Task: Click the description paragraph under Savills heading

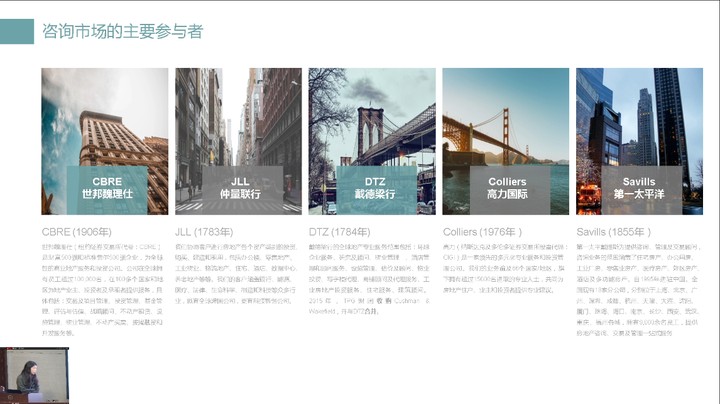Action: tap(638, 290)
